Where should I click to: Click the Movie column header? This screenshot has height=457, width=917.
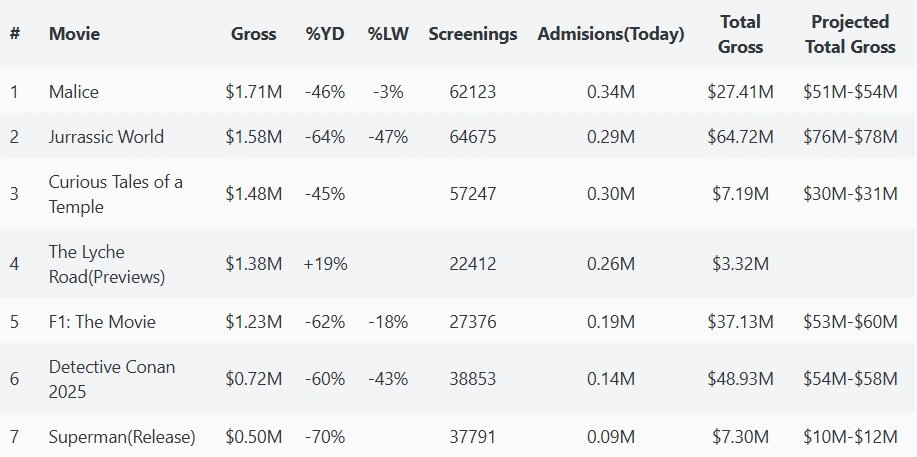[74, 34]
